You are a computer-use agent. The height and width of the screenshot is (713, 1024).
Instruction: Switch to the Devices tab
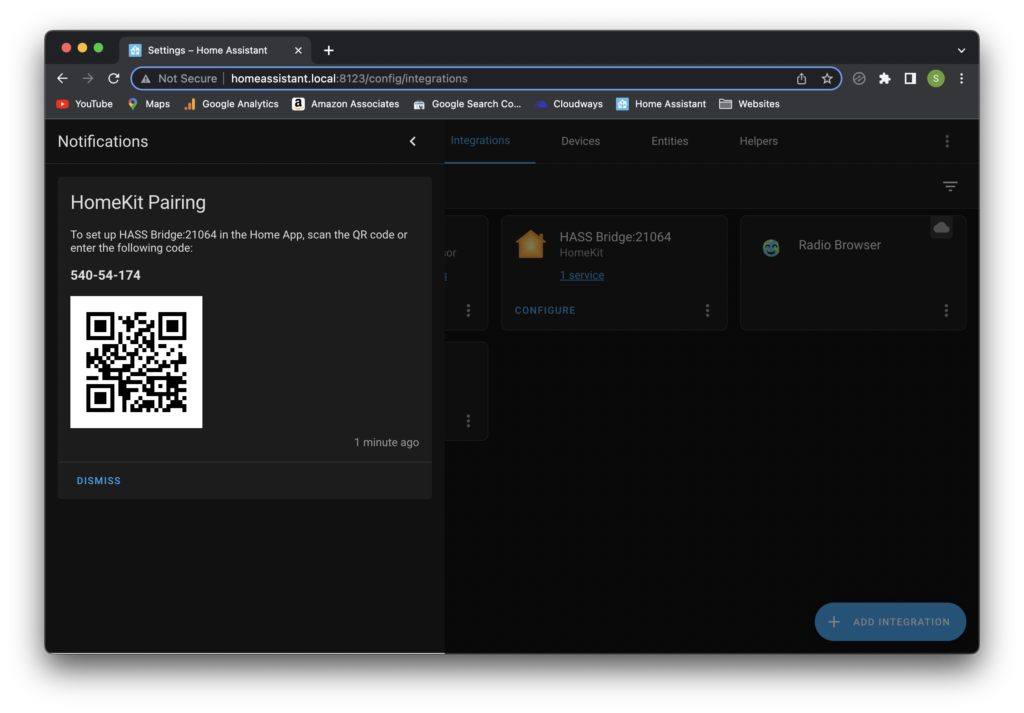click(x=580, y=141)
